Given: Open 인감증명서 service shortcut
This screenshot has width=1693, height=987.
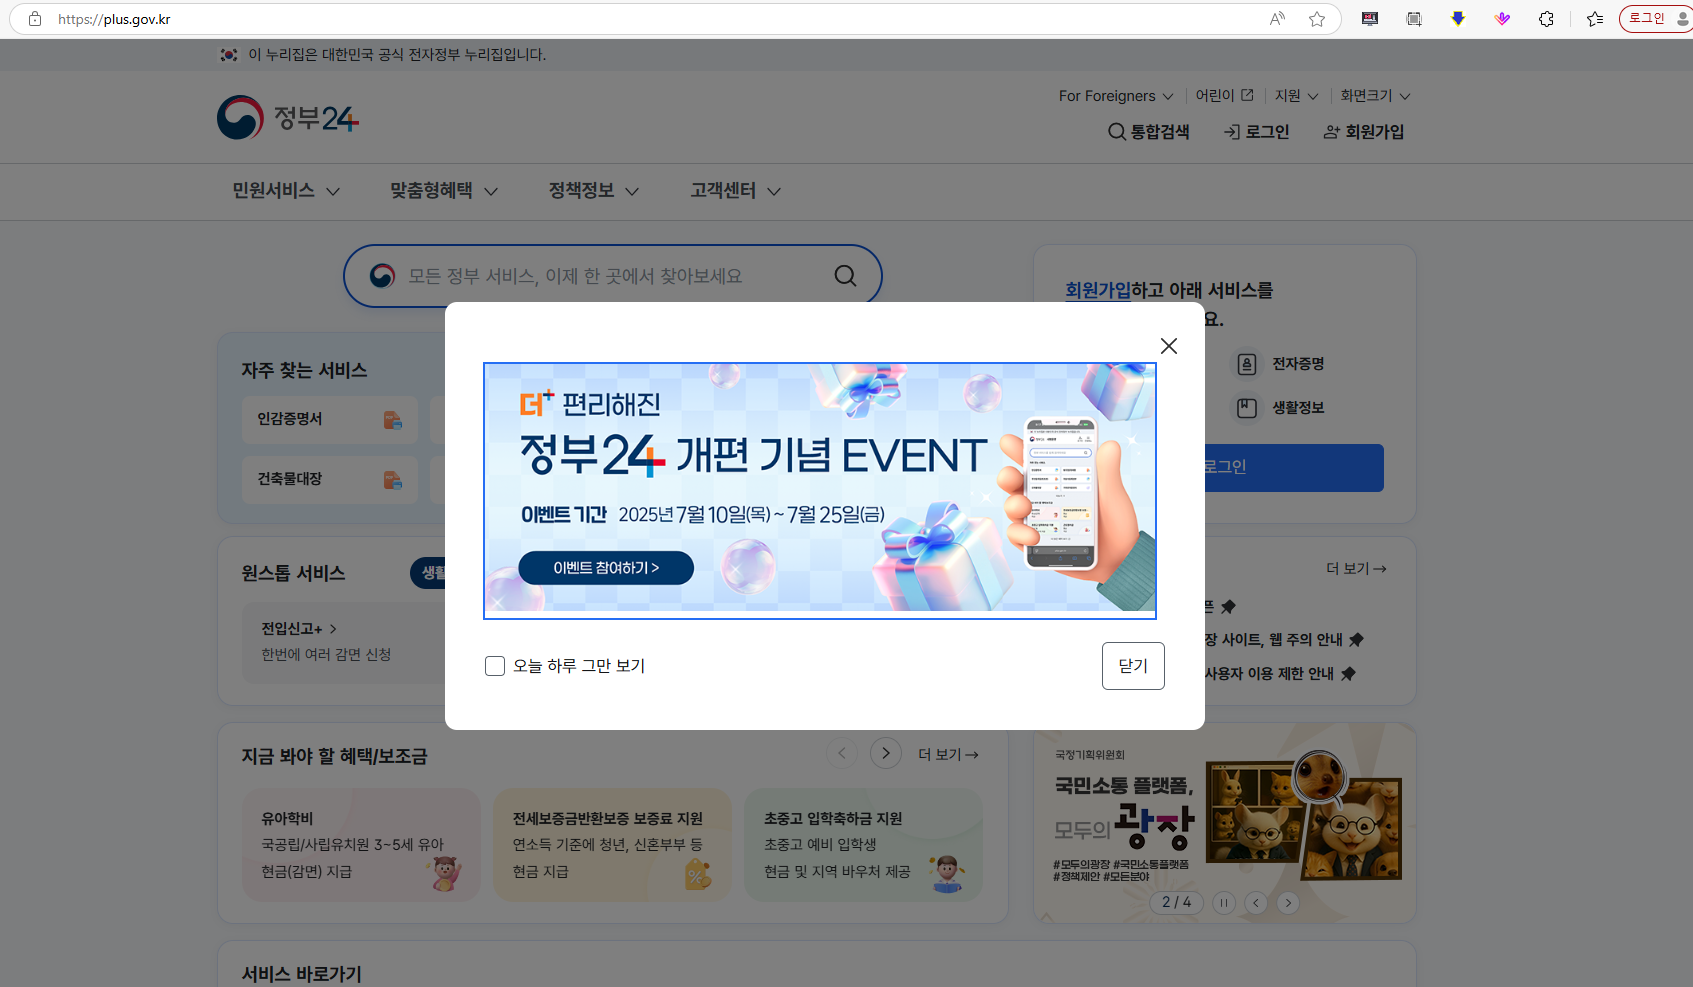Looking at the screenshot, I should [x=330, y=420].
